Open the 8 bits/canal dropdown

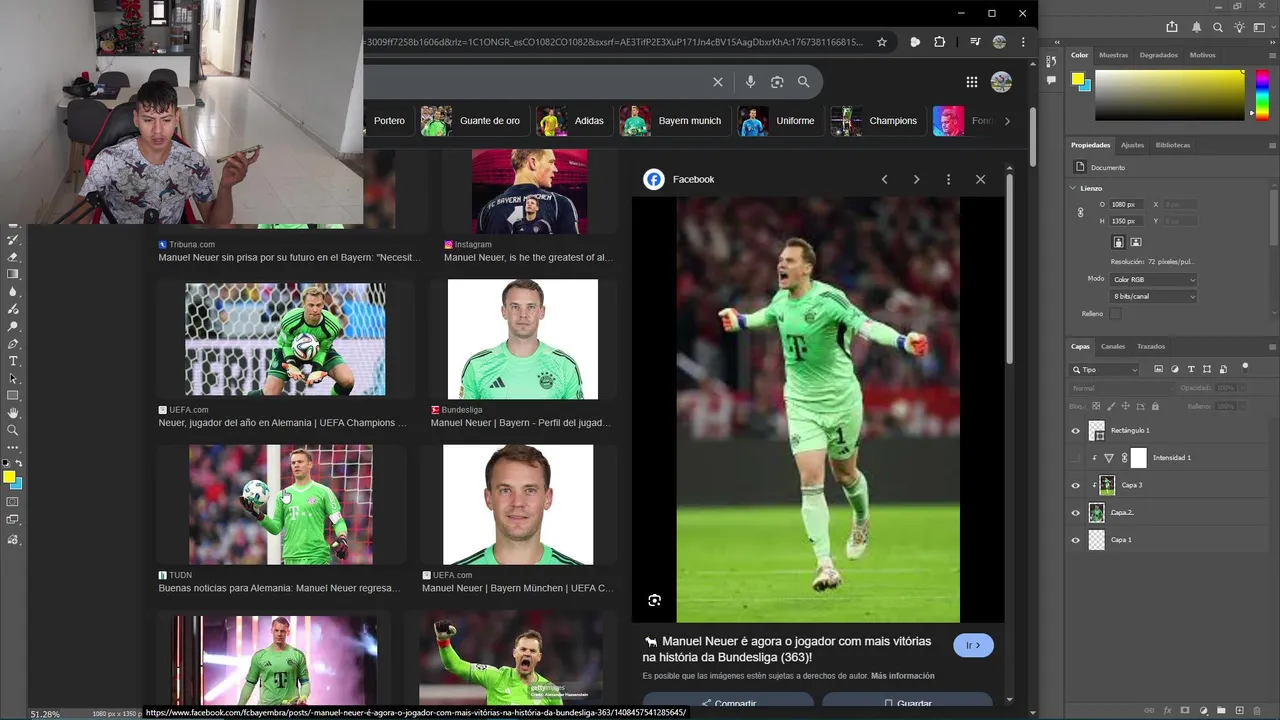(x=1153, y=297)
